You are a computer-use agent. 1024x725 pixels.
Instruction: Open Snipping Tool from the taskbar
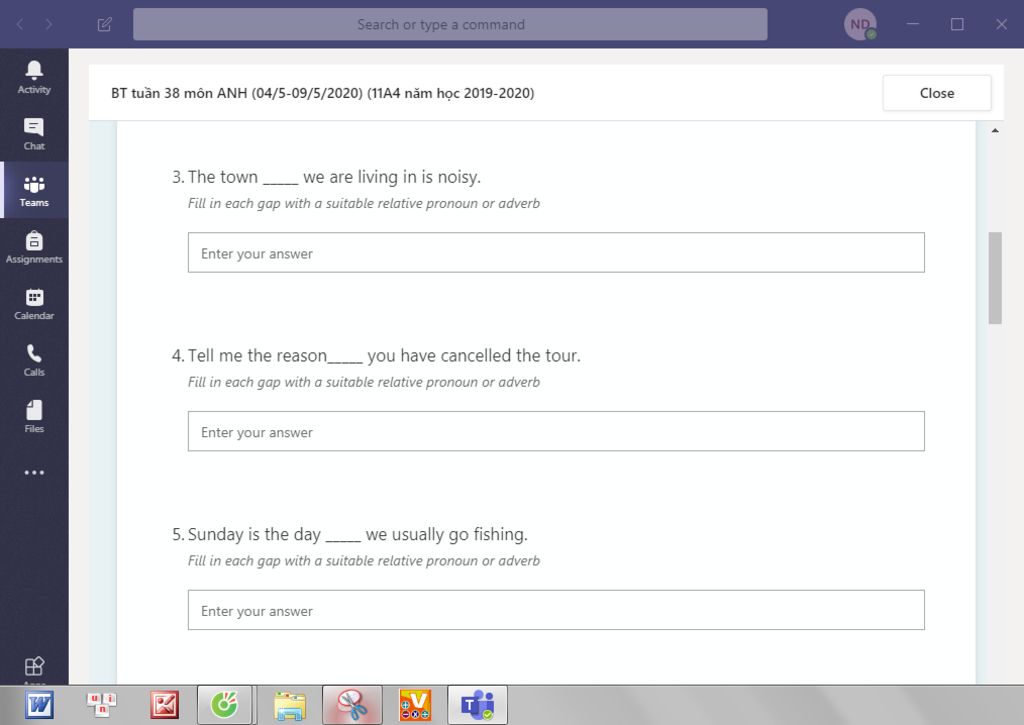[x=352, y=705]
